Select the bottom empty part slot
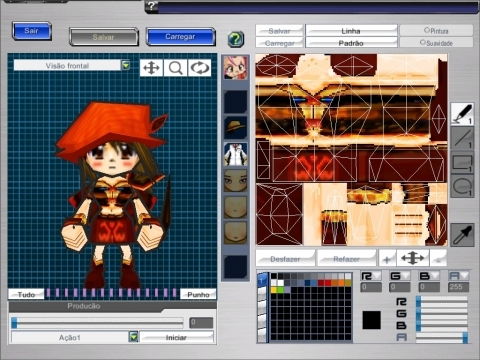Image resolution: width=480 pixels, height=360 pixels. tap(235, 267)
